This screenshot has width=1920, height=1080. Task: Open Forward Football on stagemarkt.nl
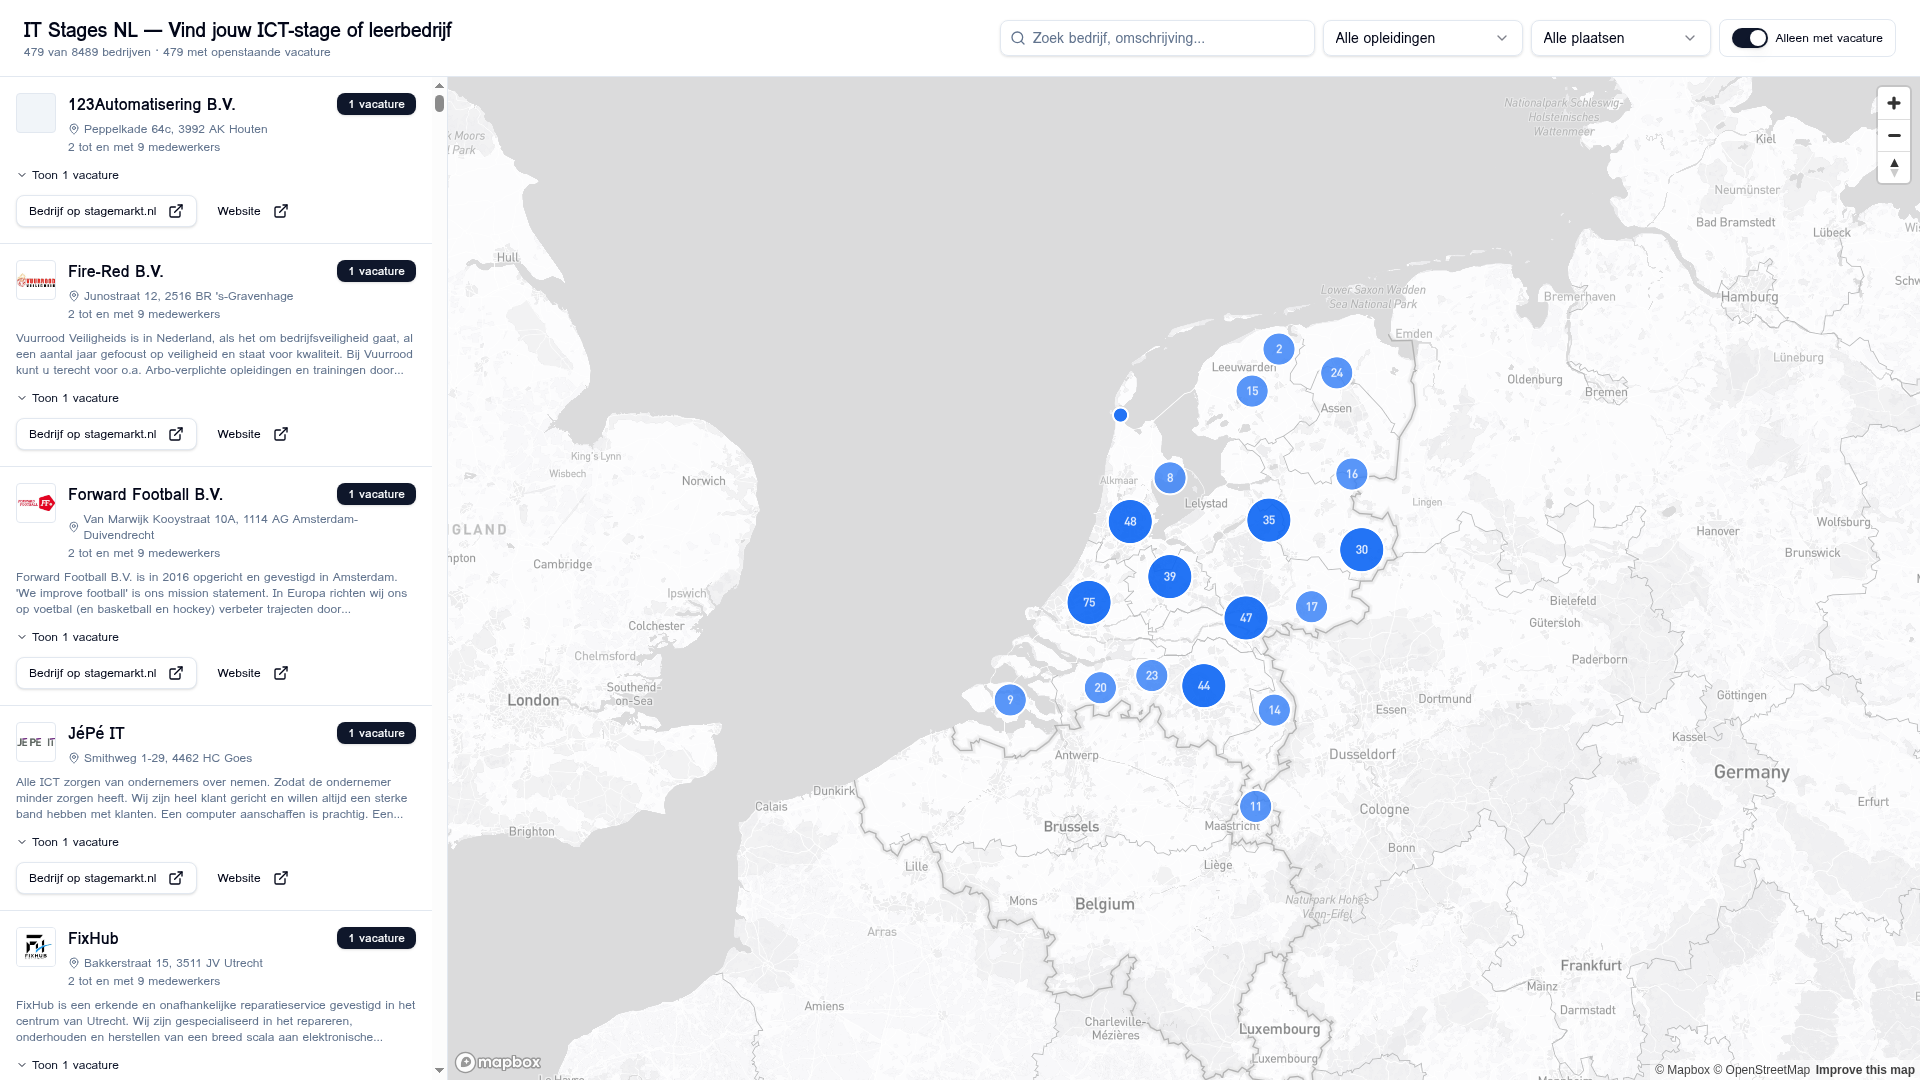[x=106, y=673]
